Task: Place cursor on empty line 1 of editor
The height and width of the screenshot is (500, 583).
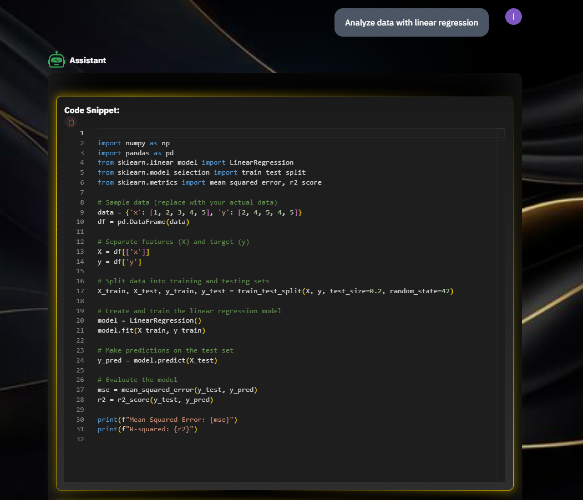Action: click(297, 133)
